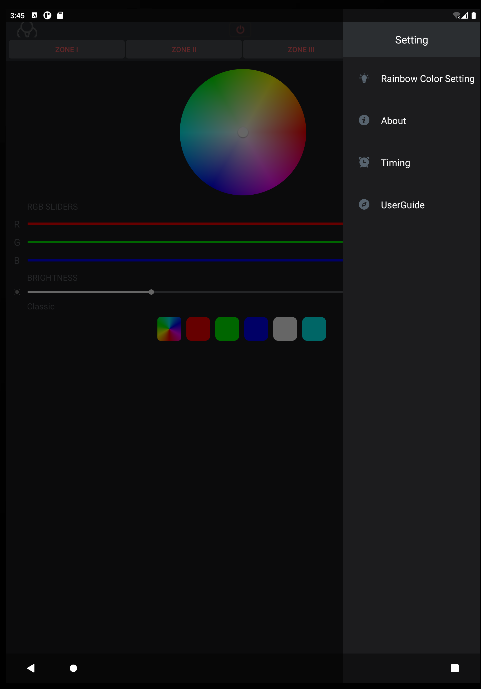Open the Timing menu entry
Viewport: 481px width, 689px height.
point(412,162)
